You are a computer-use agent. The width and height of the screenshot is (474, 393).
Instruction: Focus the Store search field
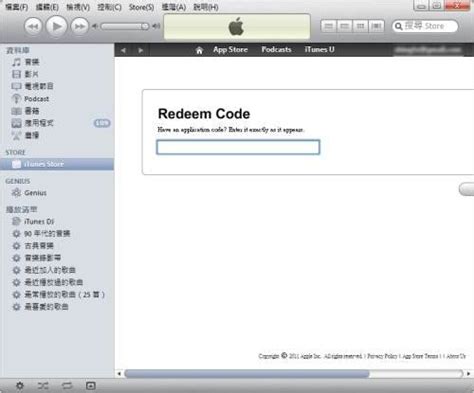(x=425, y=26)
